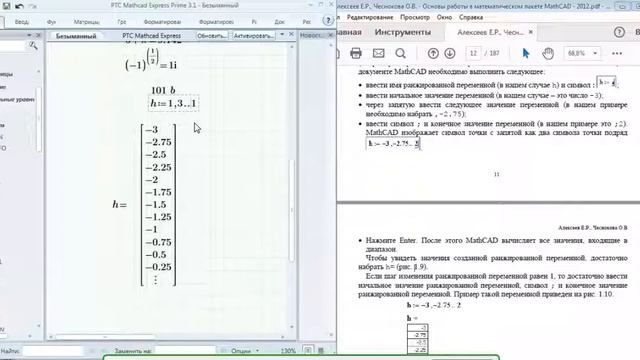Click the magnifier search icon in PDF toolbar
This screenshot has height=360, width=640.
(401, 53)
